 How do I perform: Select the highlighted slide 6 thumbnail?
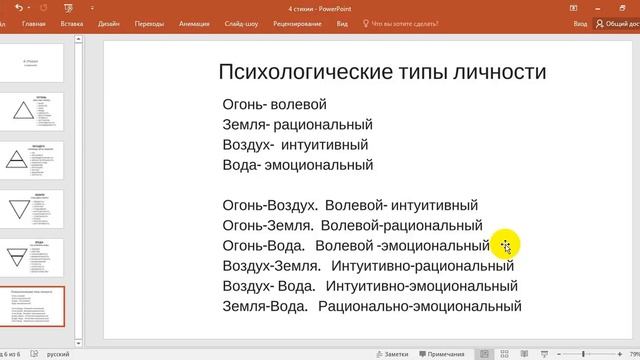pos(31,306)
